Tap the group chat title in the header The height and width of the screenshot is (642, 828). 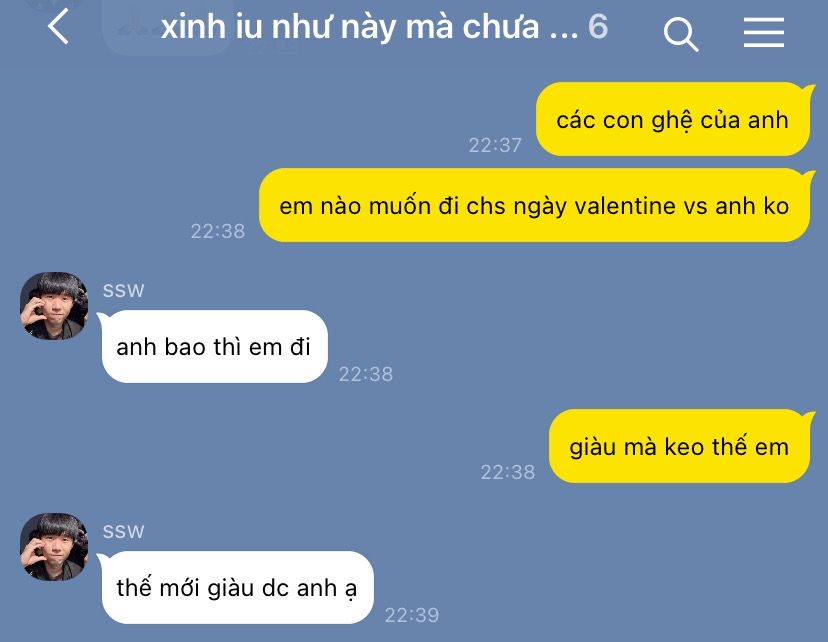coord(369,27)
